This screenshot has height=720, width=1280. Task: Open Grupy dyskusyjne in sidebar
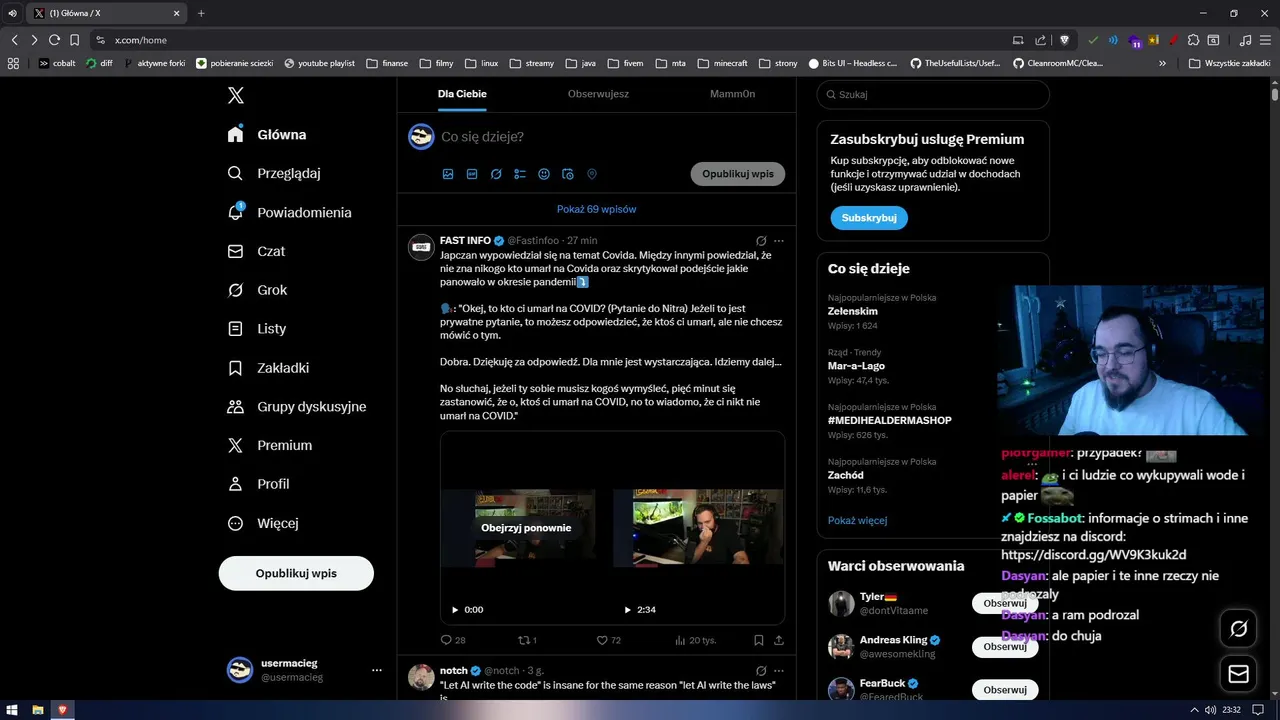[x=297, y=407]
